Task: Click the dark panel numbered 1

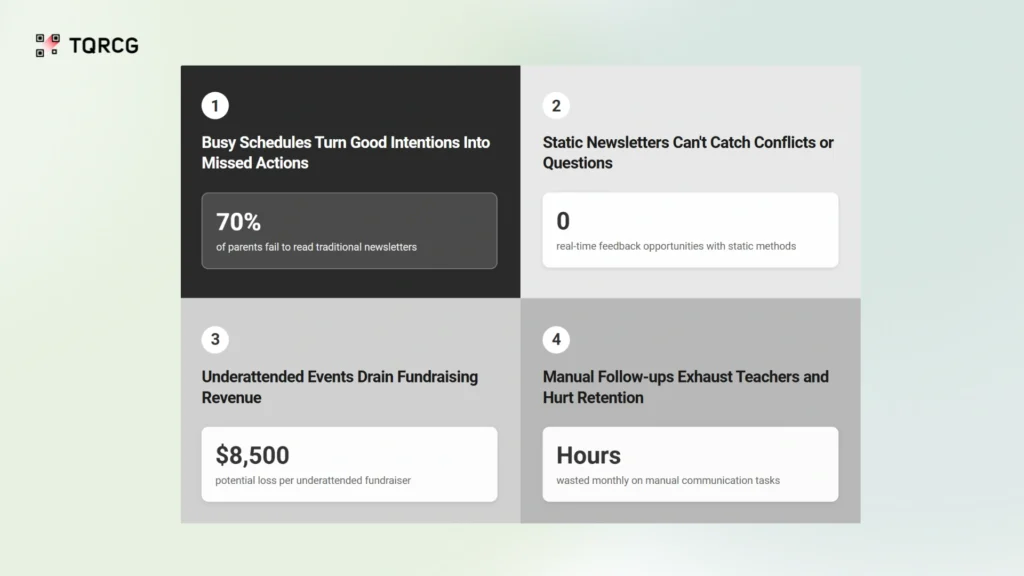Action: pos(350,282)
